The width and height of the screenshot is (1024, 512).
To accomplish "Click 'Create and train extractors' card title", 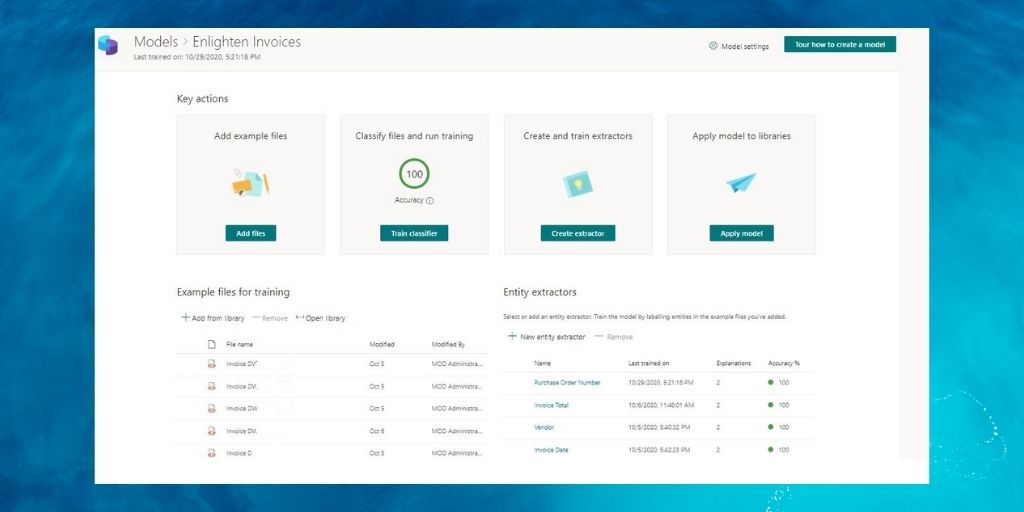I will pos(578,136).
